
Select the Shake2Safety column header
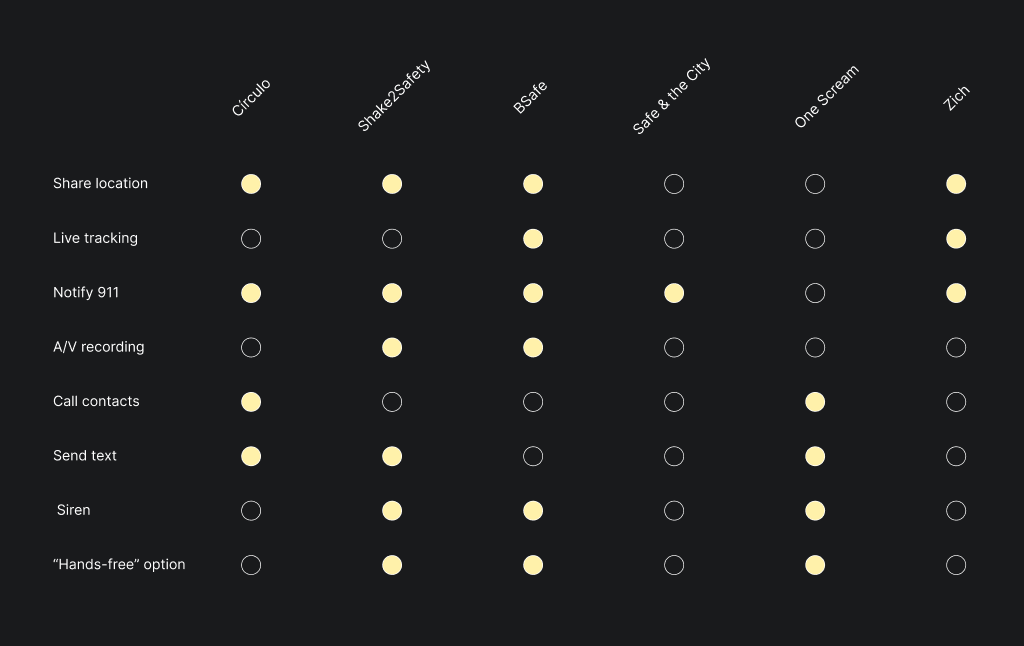pos(394,96)
